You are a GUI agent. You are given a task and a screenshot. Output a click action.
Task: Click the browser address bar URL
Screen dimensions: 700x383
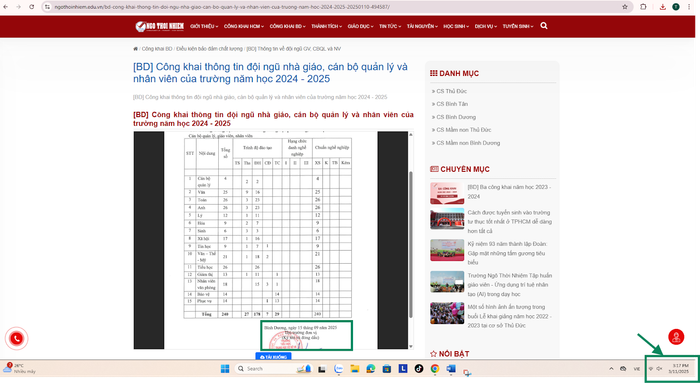(222, 7)
